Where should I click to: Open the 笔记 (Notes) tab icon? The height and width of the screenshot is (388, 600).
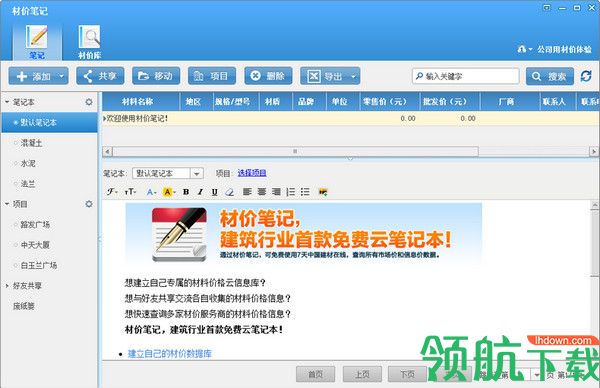pos(37,42)
